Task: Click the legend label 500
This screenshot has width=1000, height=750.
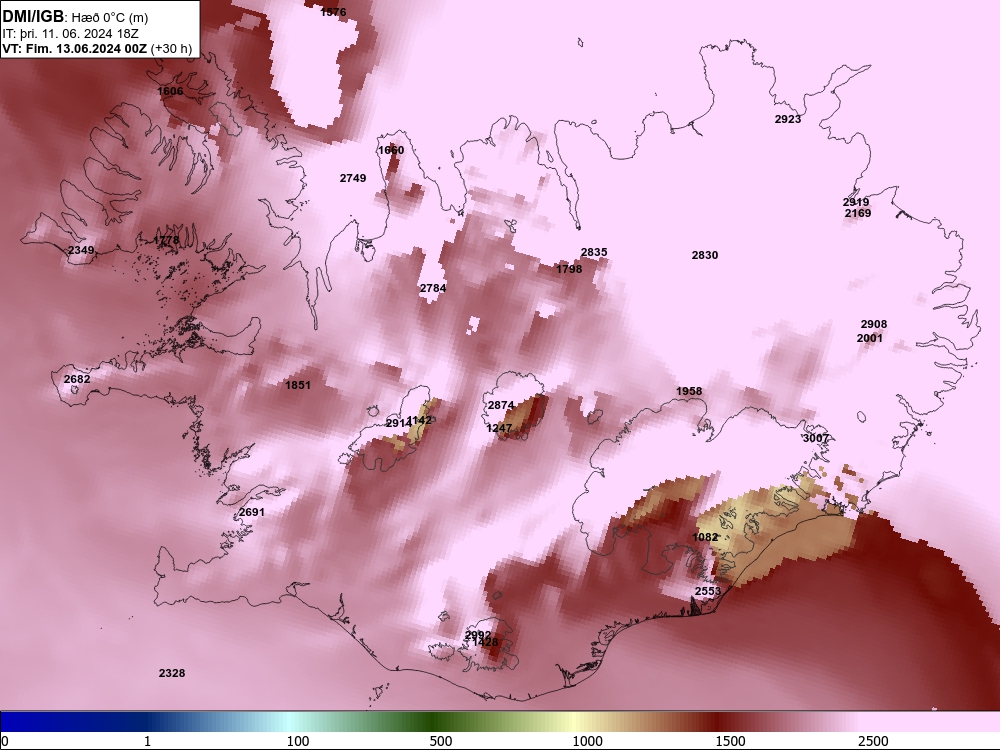Action: (441, 741)
